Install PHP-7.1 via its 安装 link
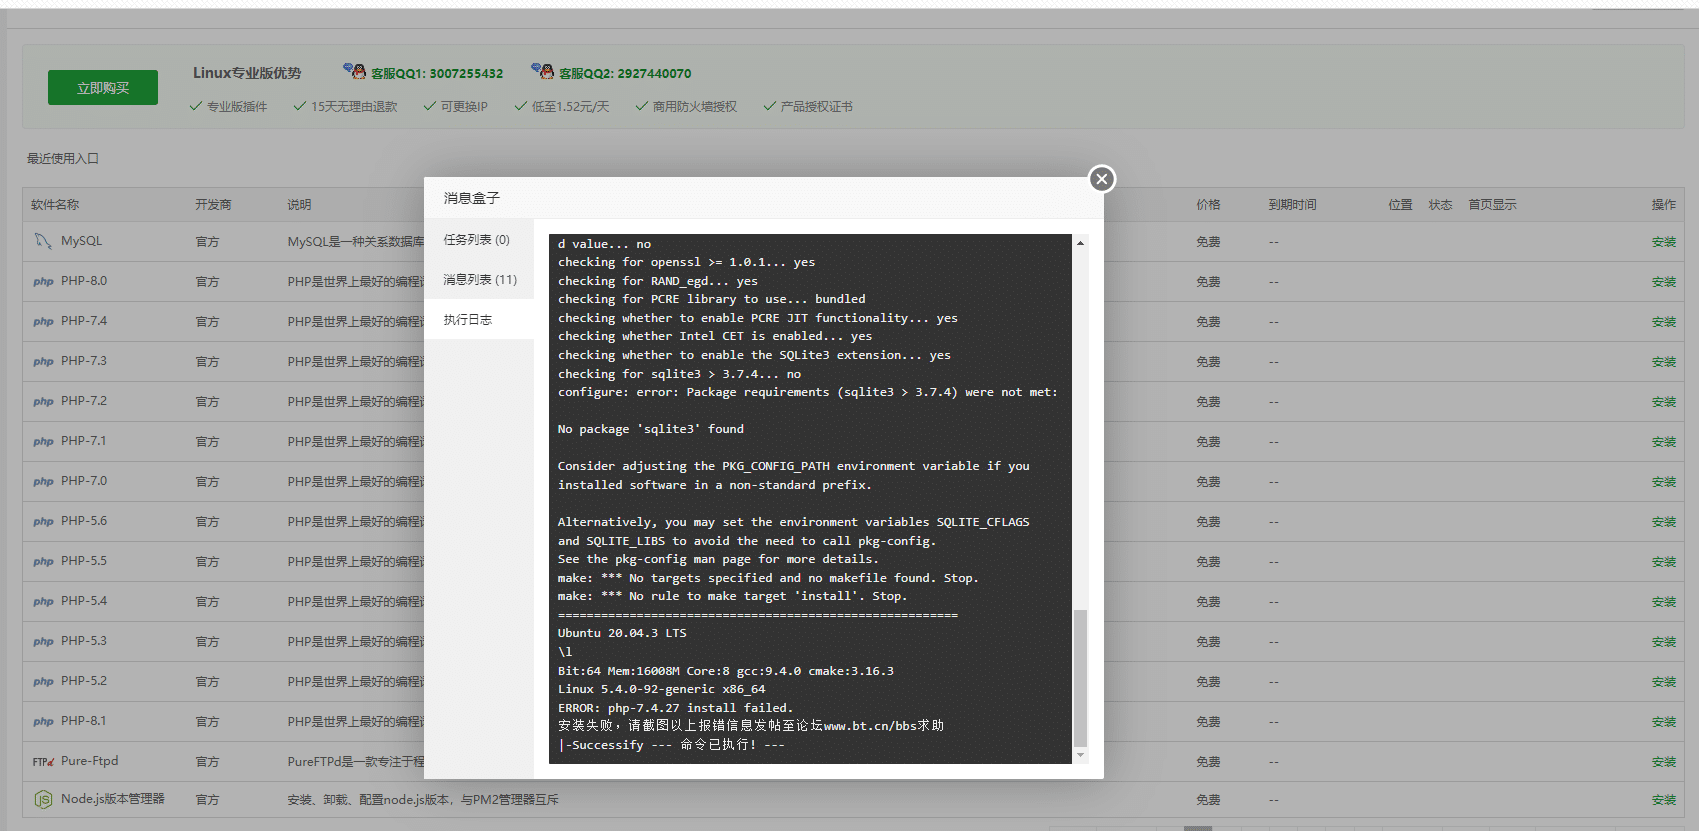This screenshot has height=831, width=1699. click(1664, 442)
